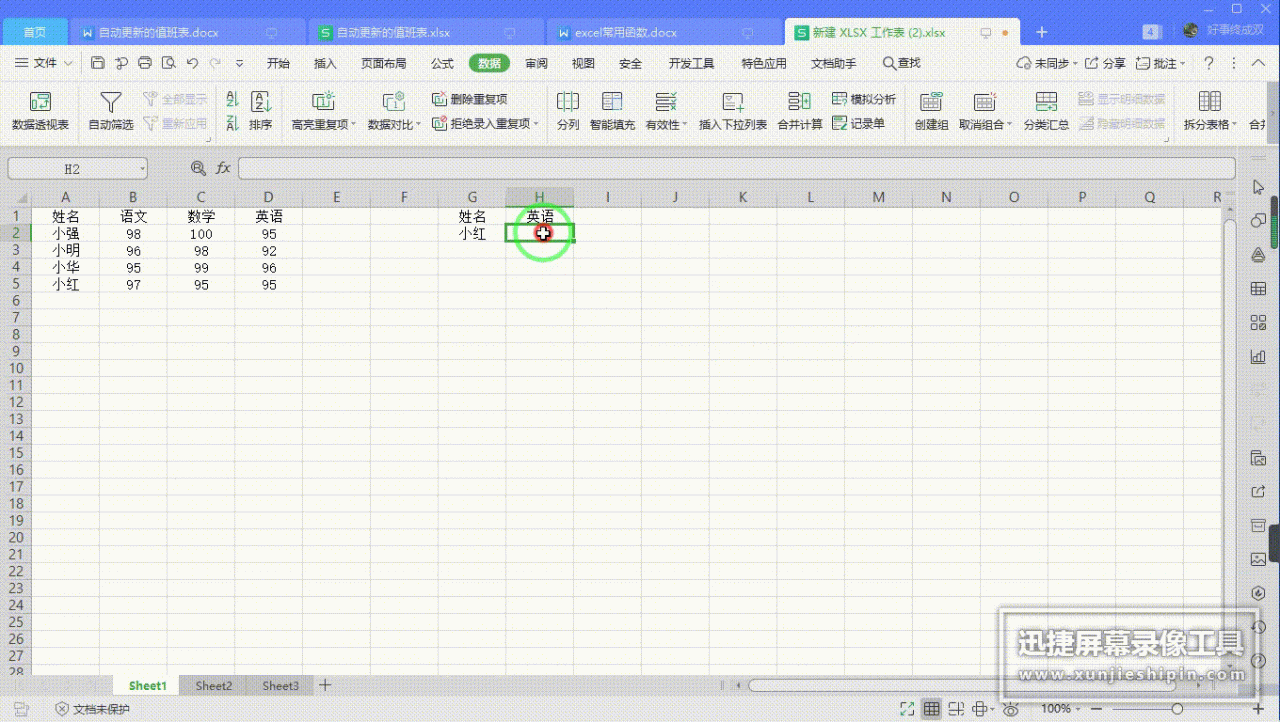Click the undo arrow icon
1280x722 pixels.
tap(192, 63)
